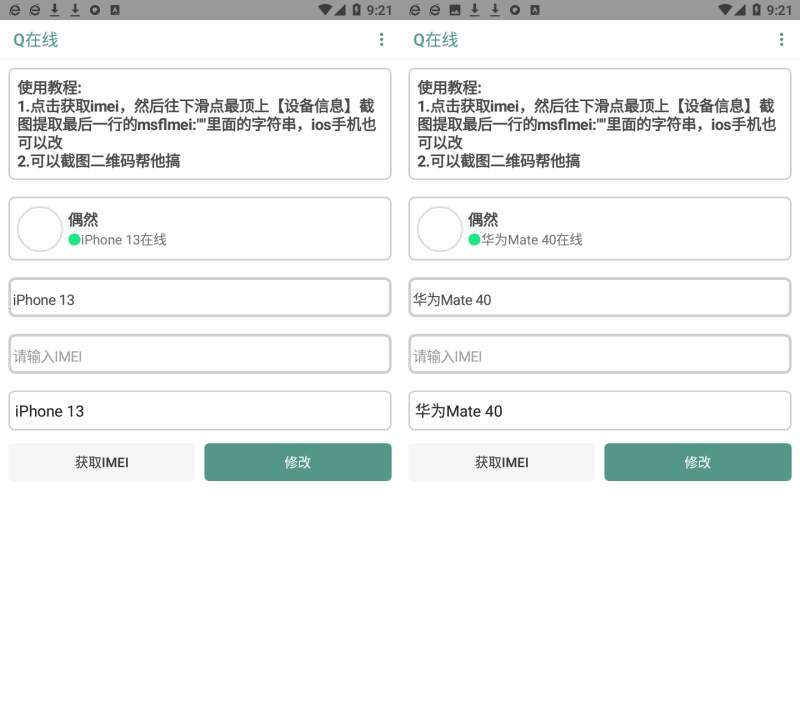The width and height of the screenshot is (800, 711).
Task: Click the iPhone 13 model input field
Action: pyautogui.click(x=200, y=297)
